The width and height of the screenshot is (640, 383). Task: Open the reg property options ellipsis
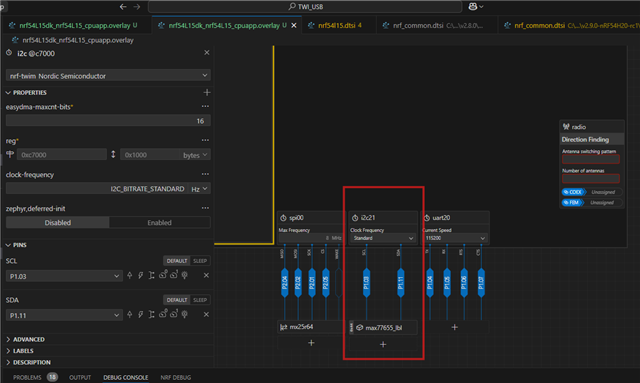205,140
